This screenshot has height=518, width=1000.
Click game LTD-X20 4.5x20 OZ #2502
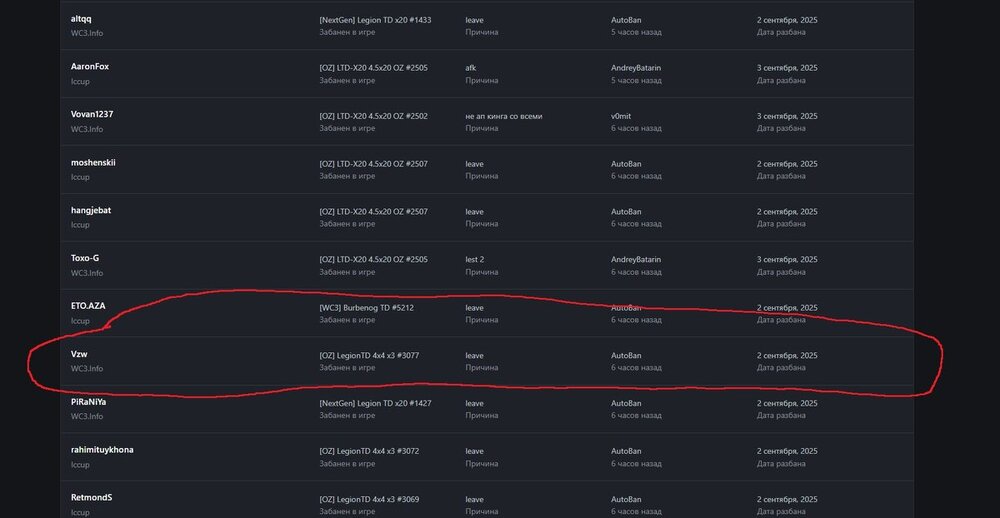(373, 115)
